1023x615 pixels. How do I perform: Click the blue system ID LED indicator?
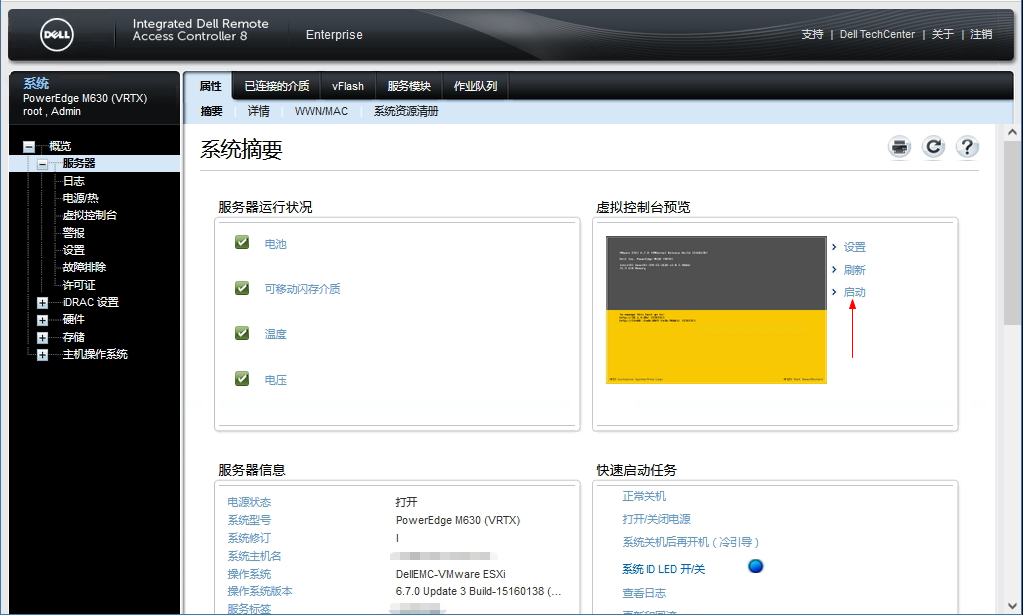tap(756, 566)
